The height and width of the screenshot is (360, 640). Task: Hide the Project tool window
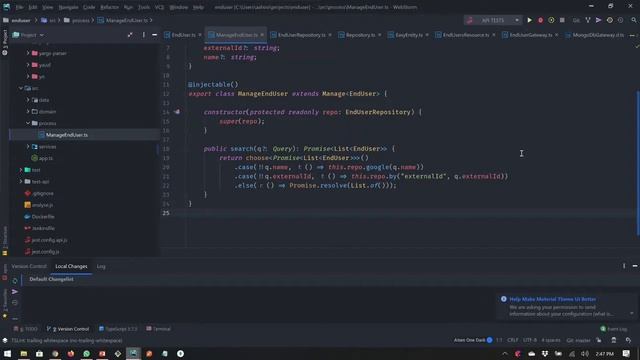point(154,35)
